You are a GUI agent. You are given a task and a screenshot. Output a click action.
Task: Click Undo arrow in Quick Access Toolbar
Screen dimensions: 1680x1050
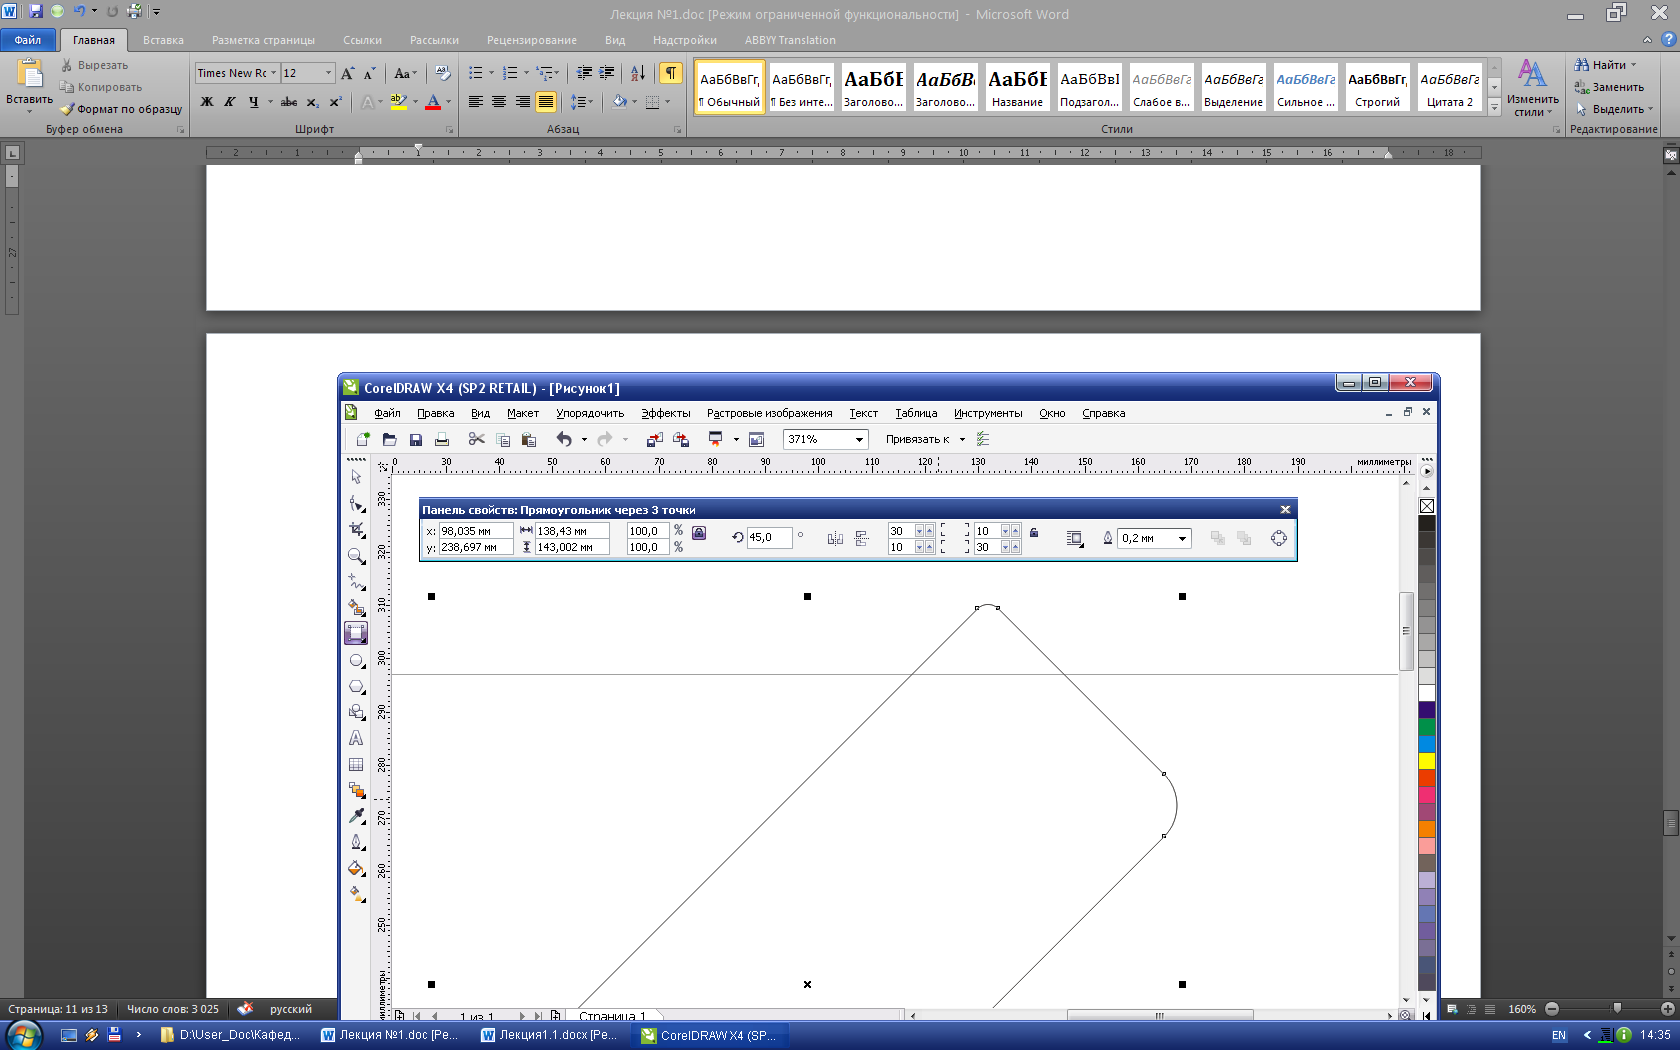coord(79,11)
